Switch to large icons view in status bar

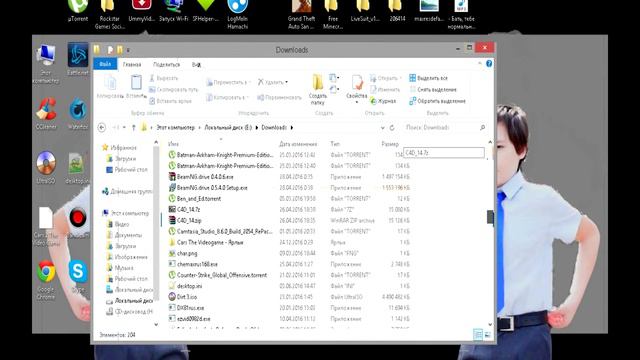pyautogui.click(x=488, y=335)
